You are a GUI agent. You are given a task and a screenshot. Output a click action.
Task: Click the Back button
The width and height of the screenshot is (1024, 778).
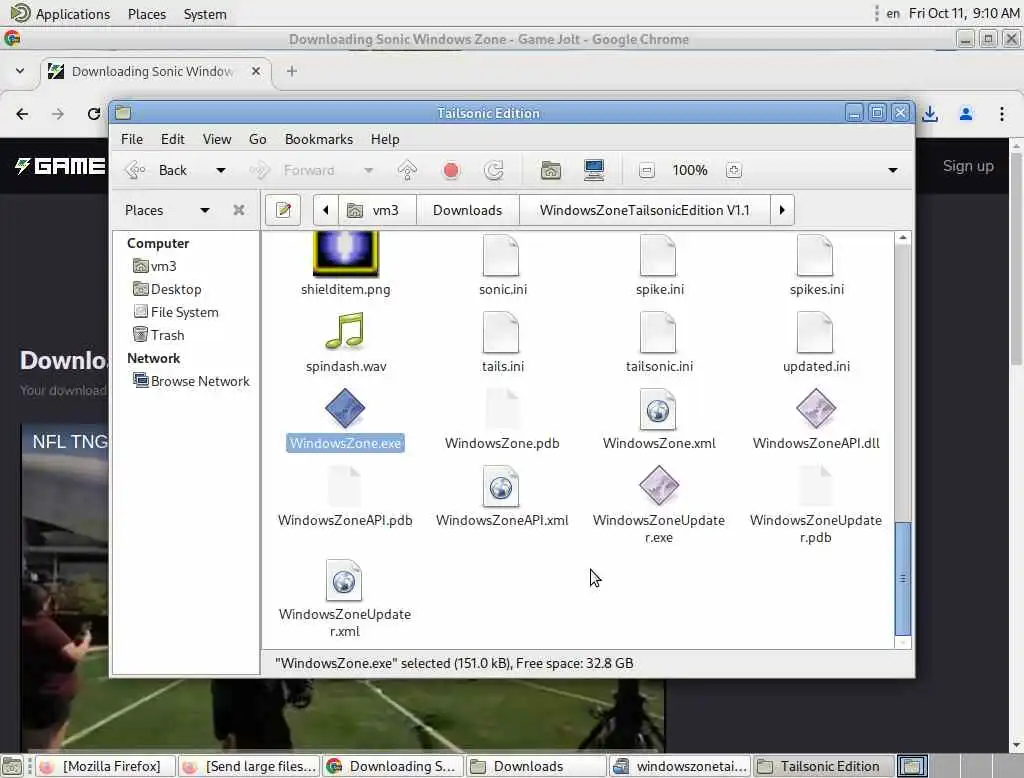(x=157, y=170)
